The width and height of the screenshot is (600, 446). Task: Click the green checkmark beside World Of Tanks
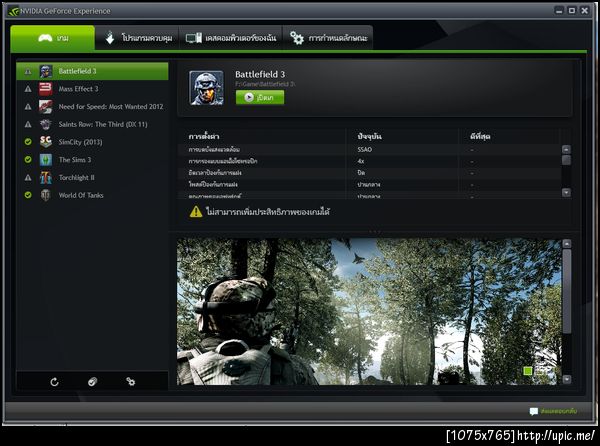(x=28, y=195)
